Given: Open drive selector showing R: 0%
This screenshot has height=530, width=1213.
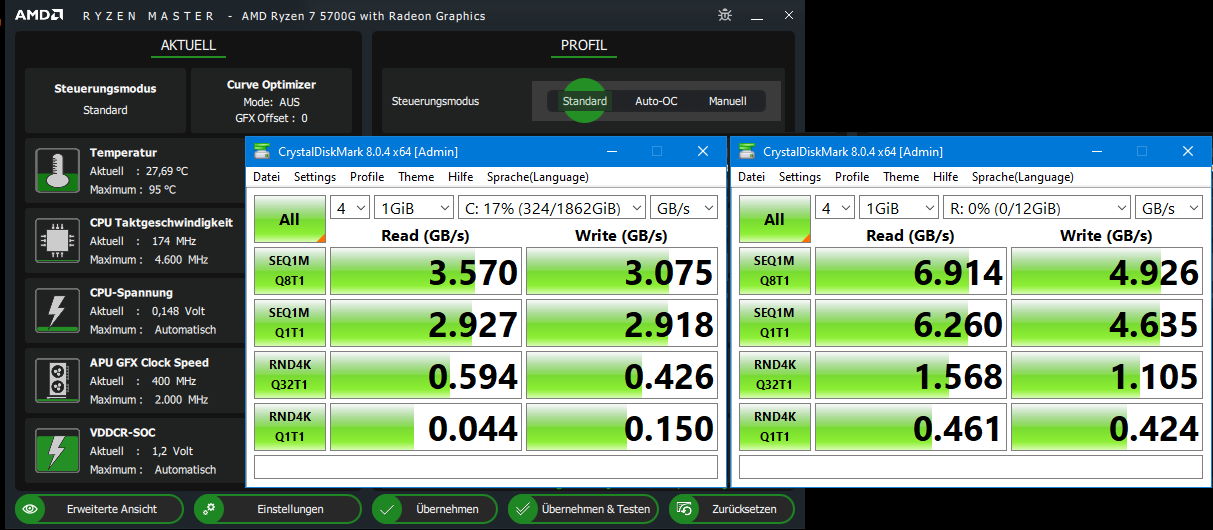Looking at the screenshot, I should click(1036, 208).
